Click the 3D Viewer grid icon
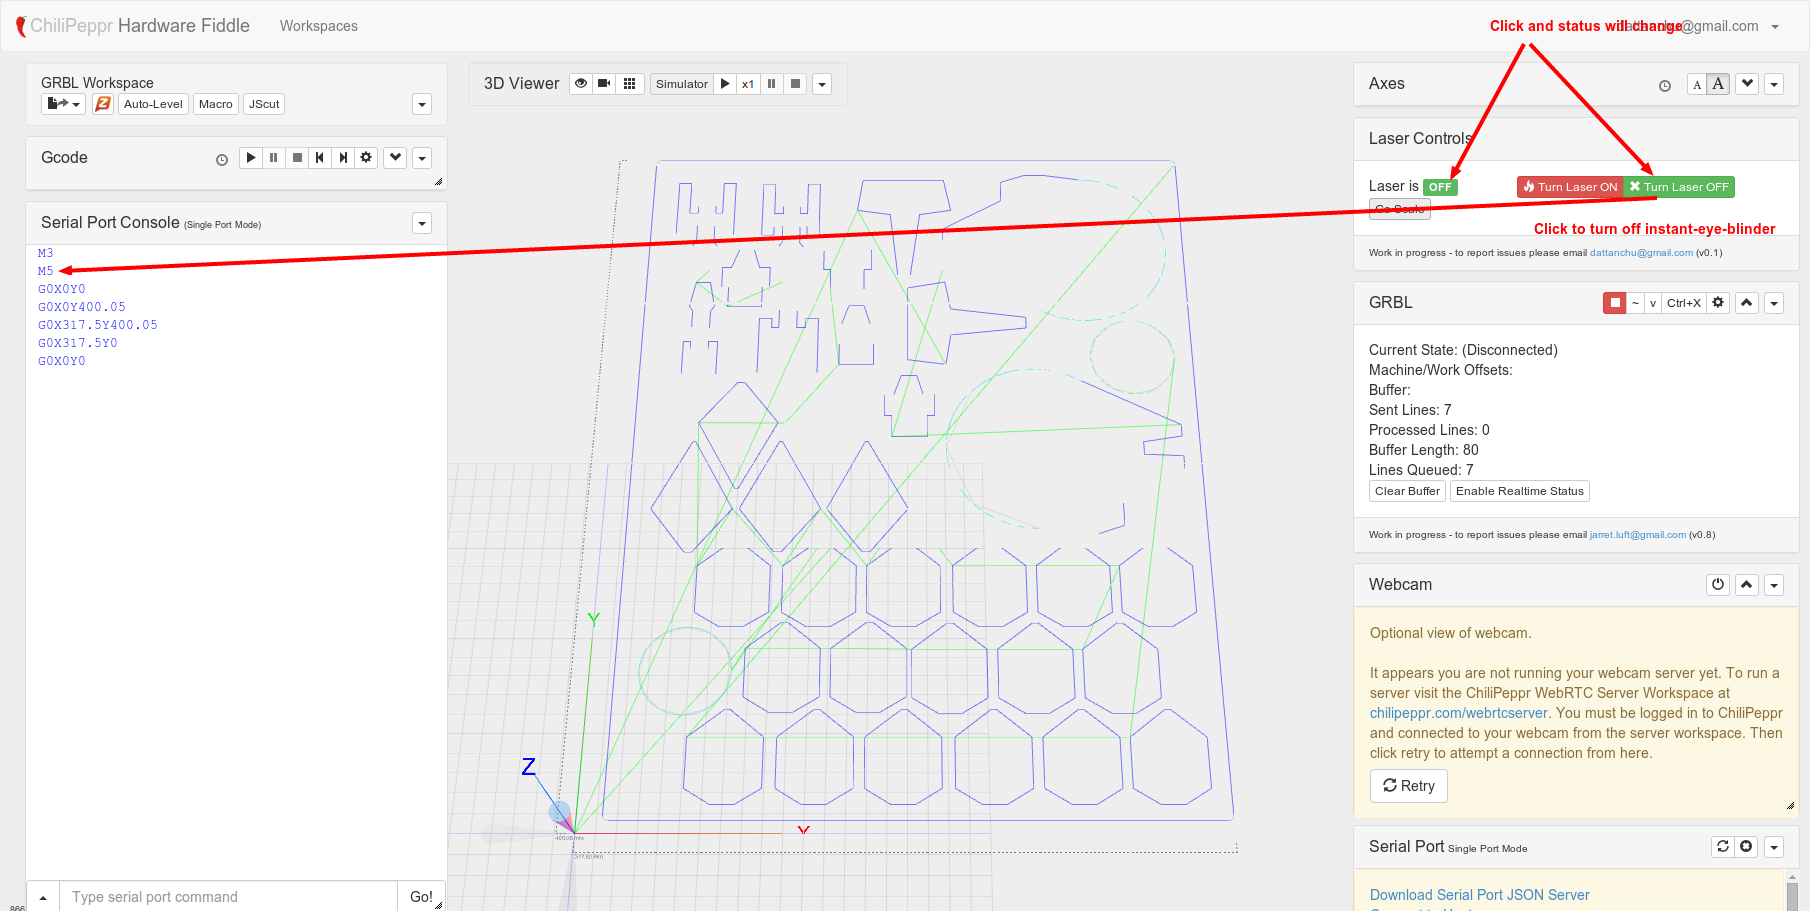This screenshot has width=1810, height=911. [629, 84]
